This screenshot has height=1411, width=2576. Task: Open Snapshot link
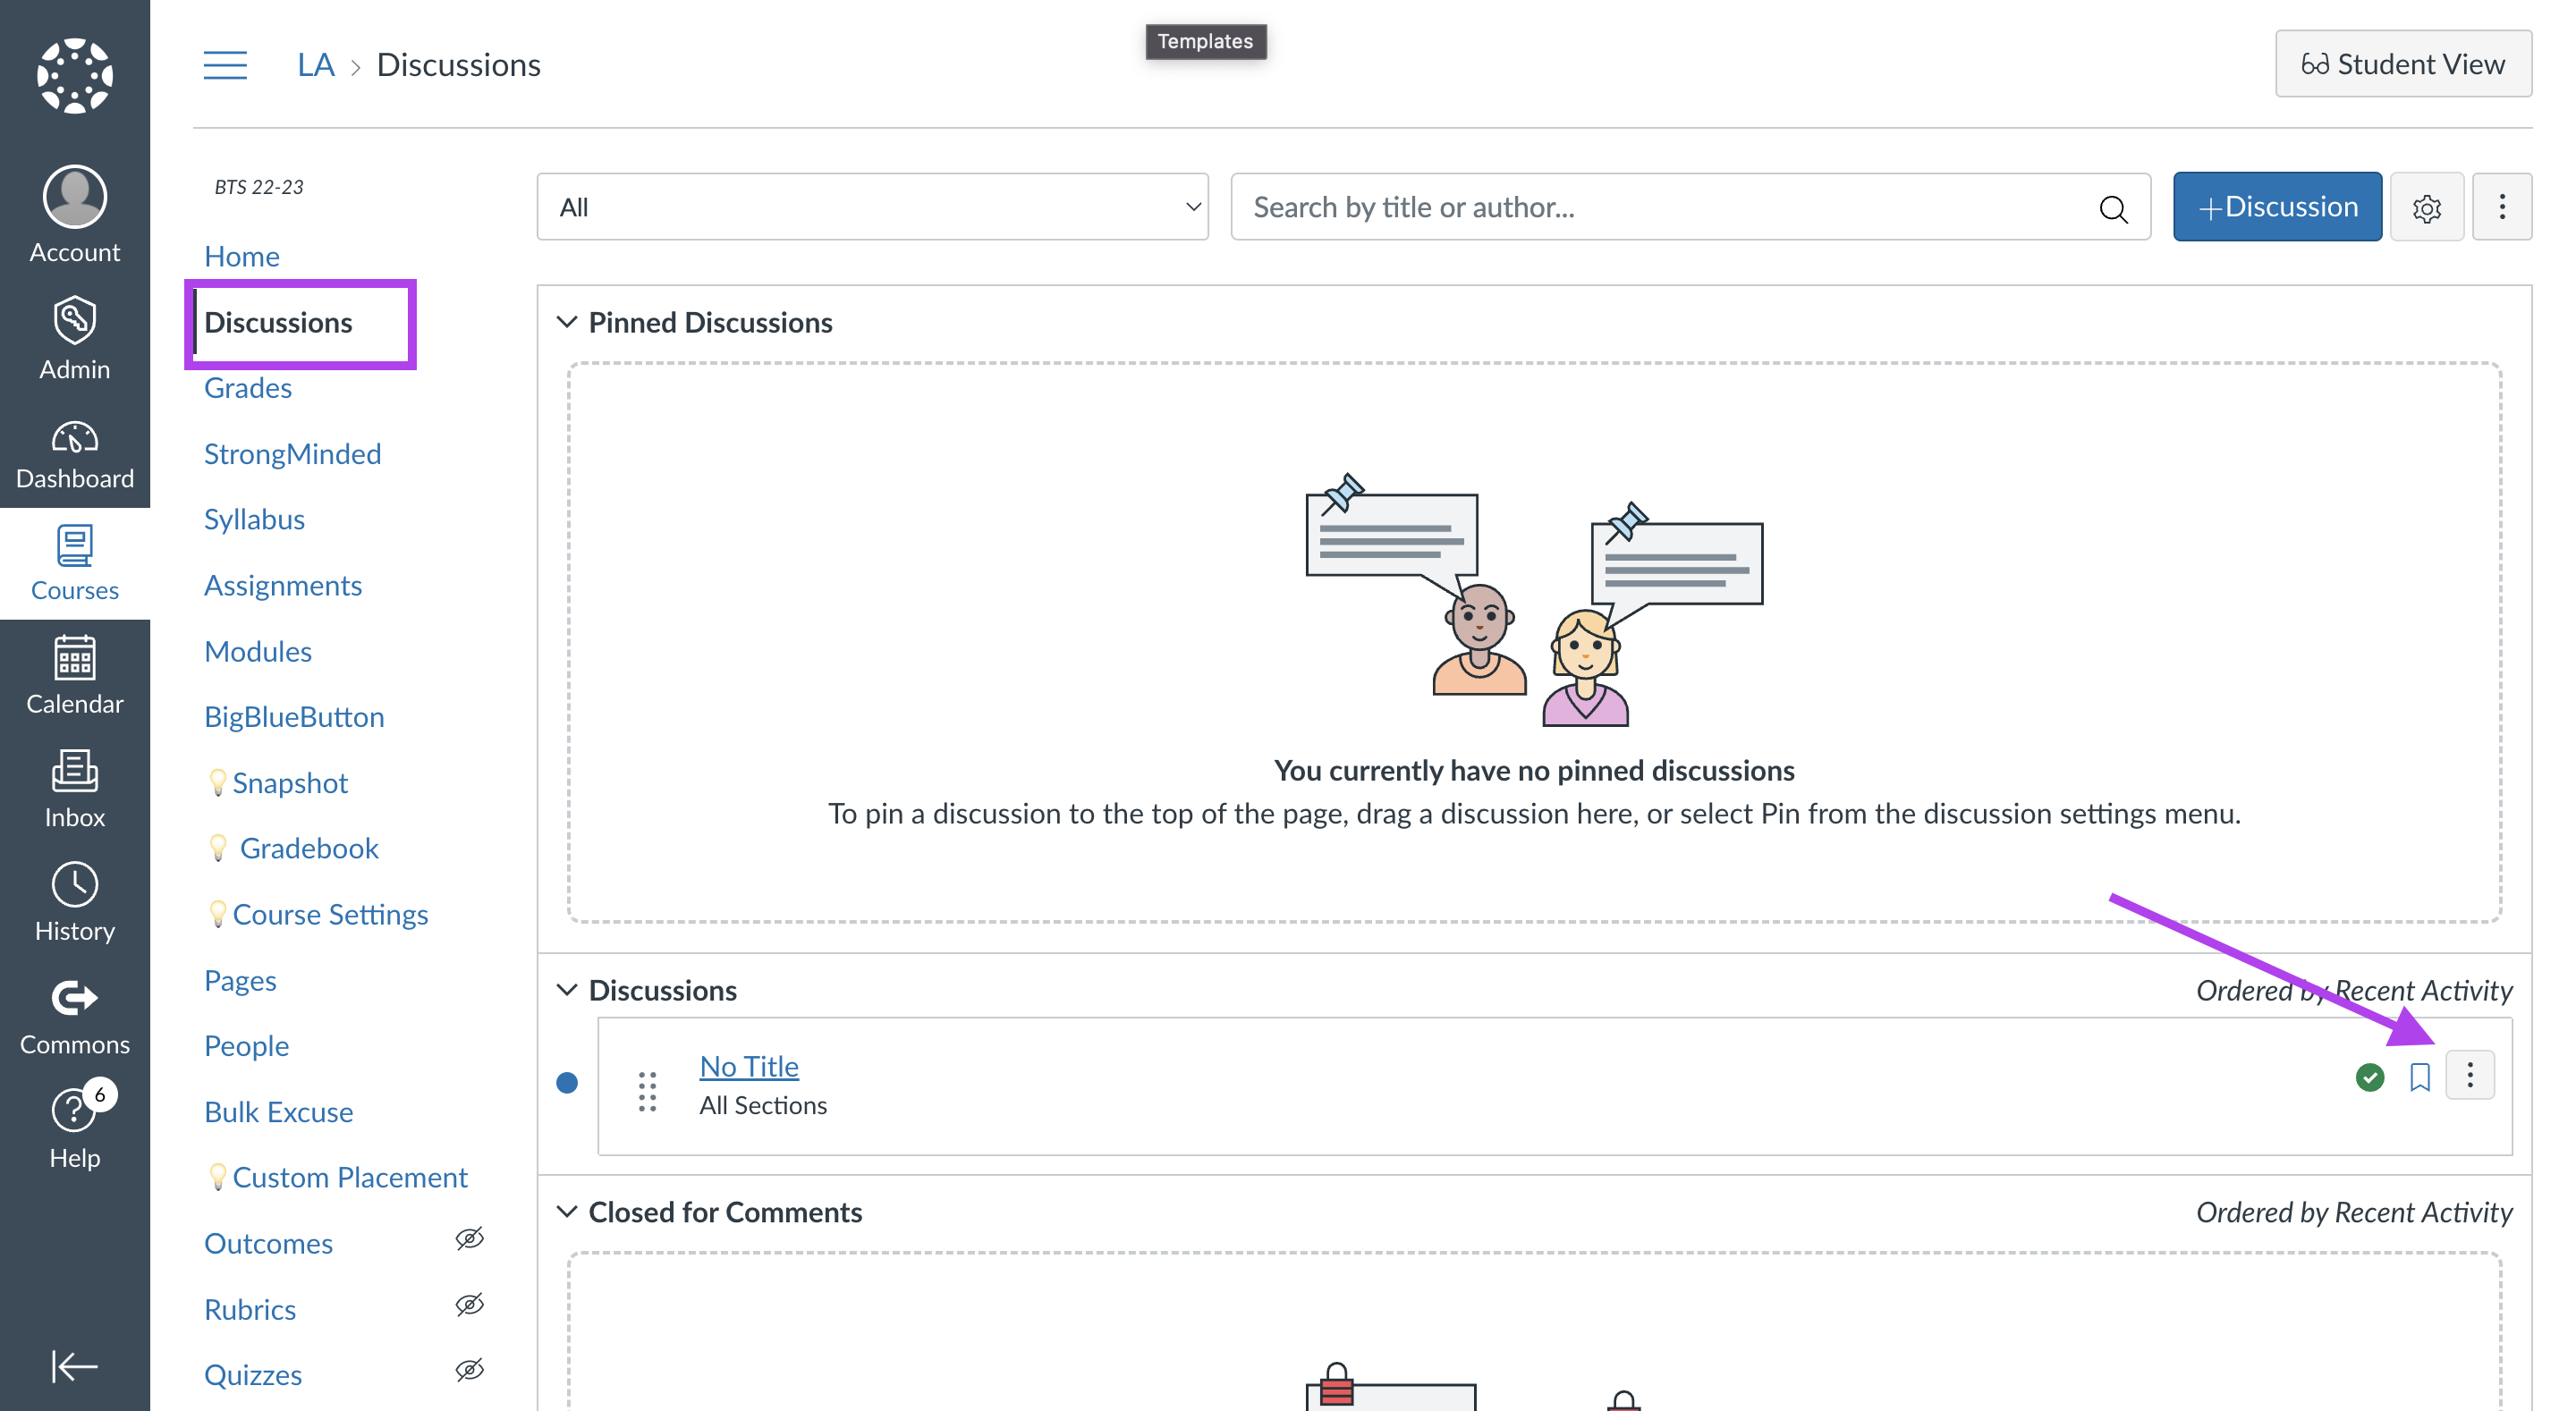290,783
